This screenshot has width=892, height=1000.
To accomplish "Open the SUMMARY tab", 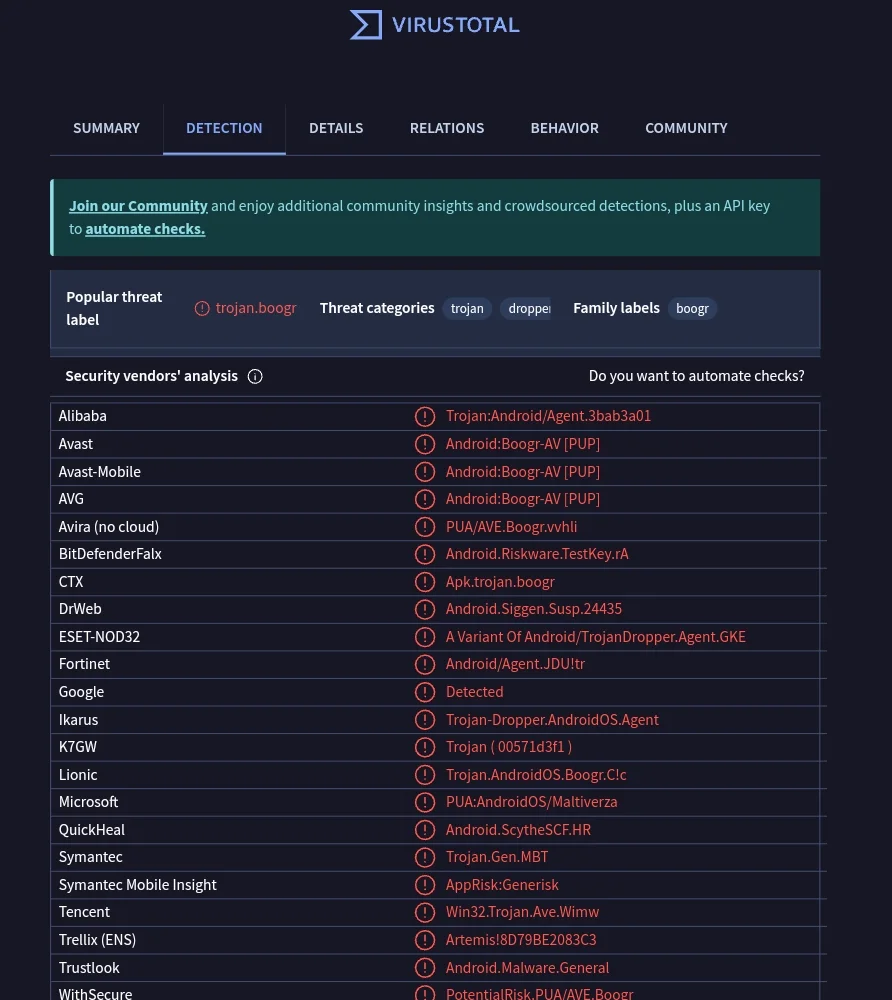I will point(106,128).
